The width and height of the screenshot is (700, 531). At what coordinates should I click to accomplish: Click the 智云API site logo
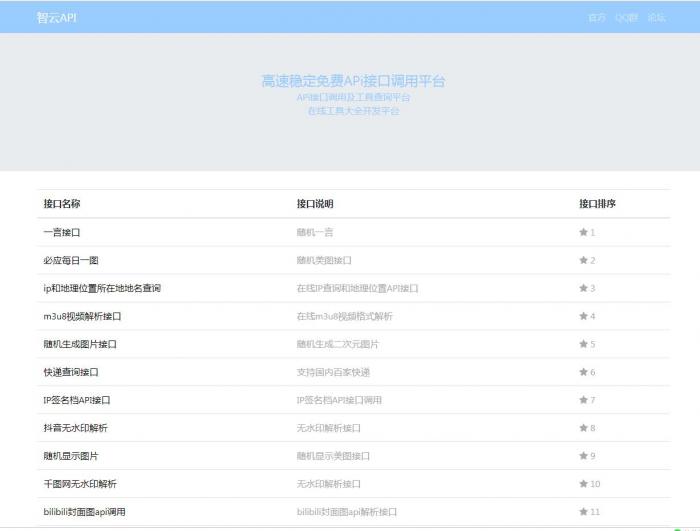(x=56, y=17)
